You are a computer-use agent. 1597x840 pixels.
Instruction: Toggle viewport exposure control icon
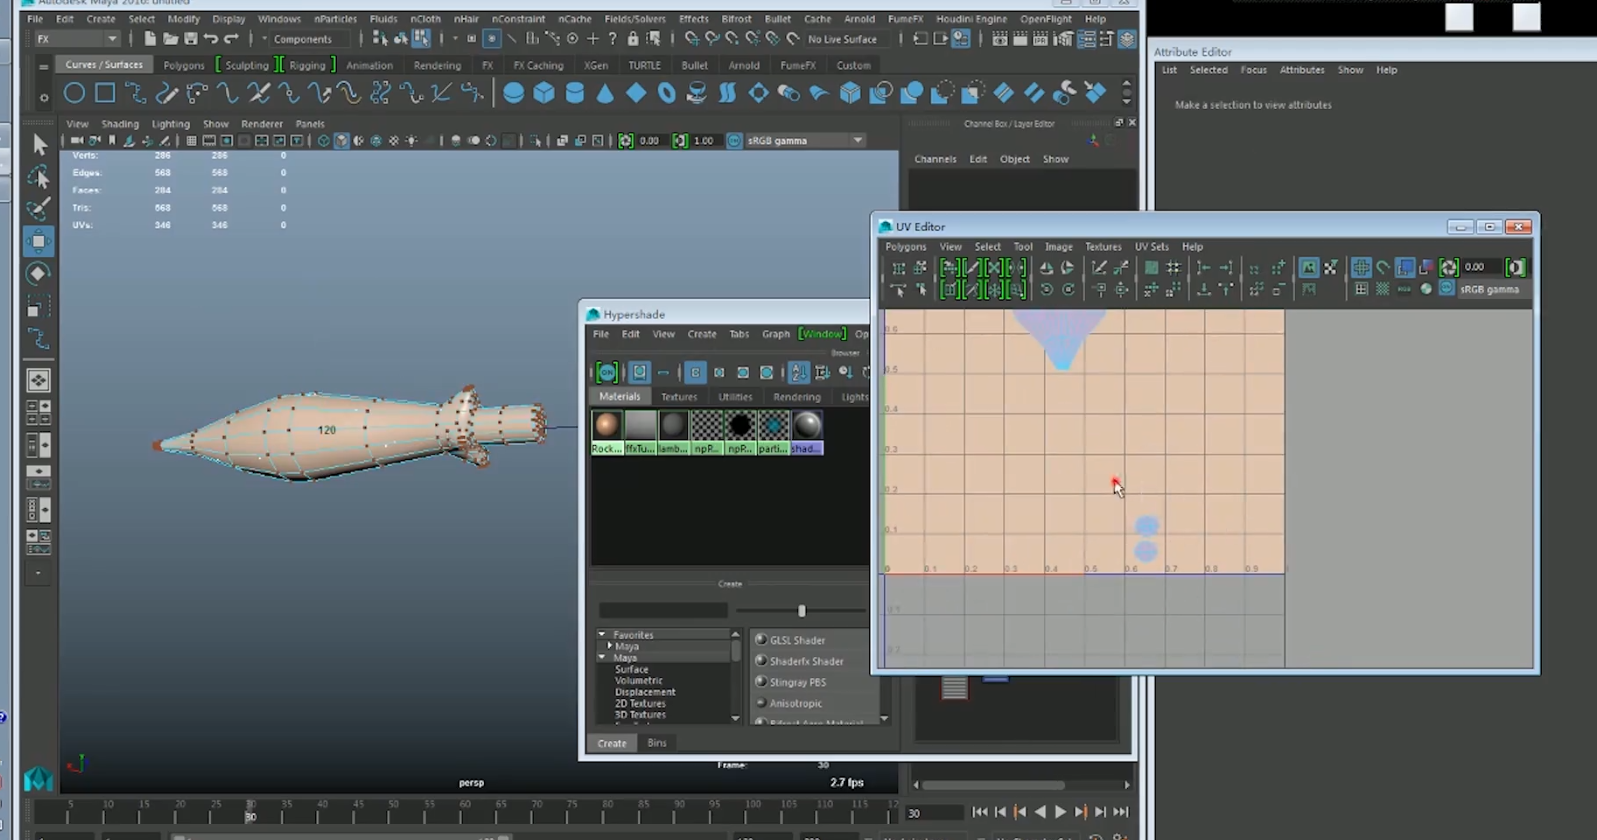pos(626,141)
